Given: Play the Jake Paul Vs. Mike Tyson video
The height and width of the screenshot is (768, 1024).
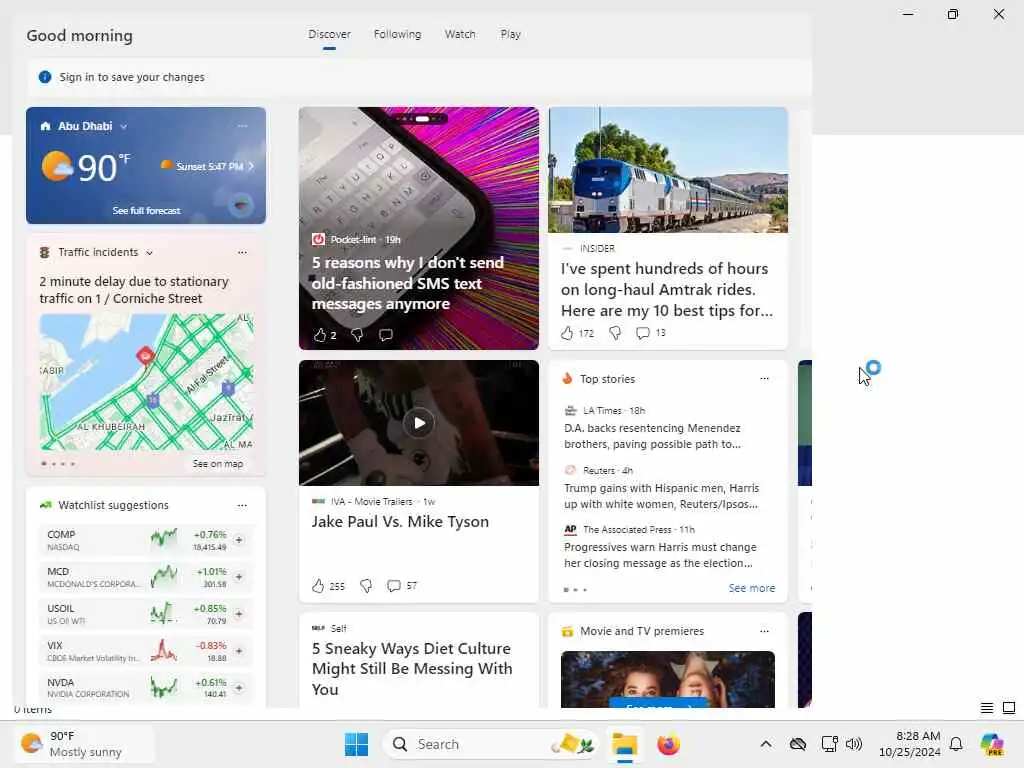Looking at the screenshot, I should click(x=419, y=423).
